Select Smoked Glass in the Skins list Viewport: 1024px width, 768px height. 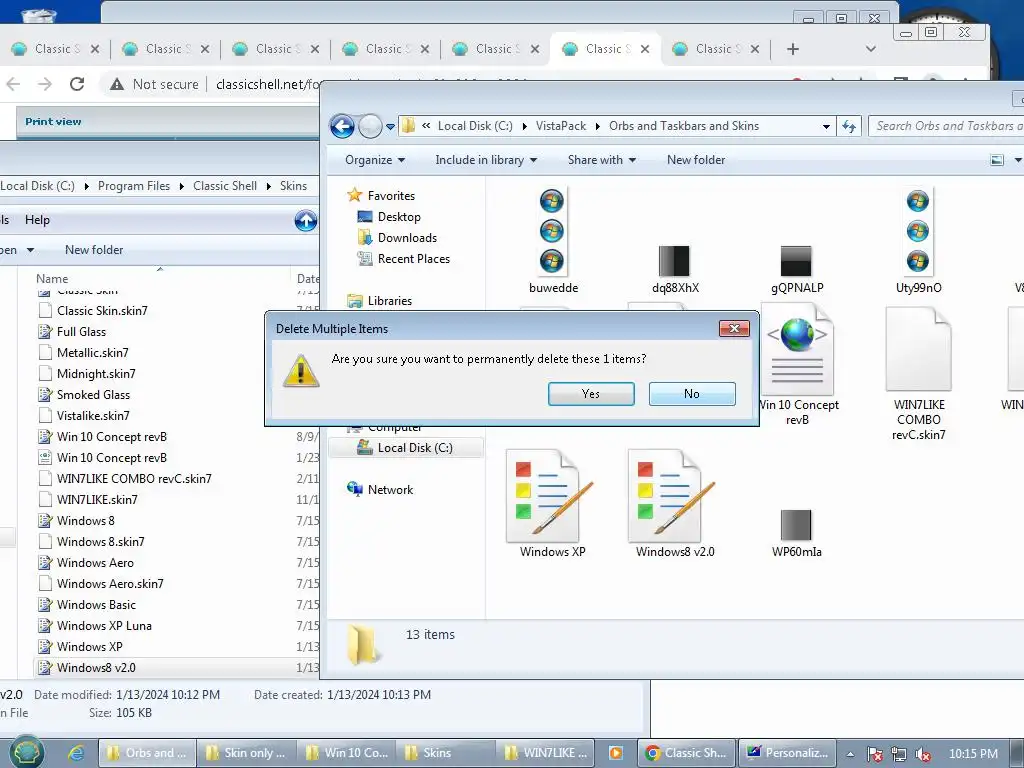click(x=93, y=395)
